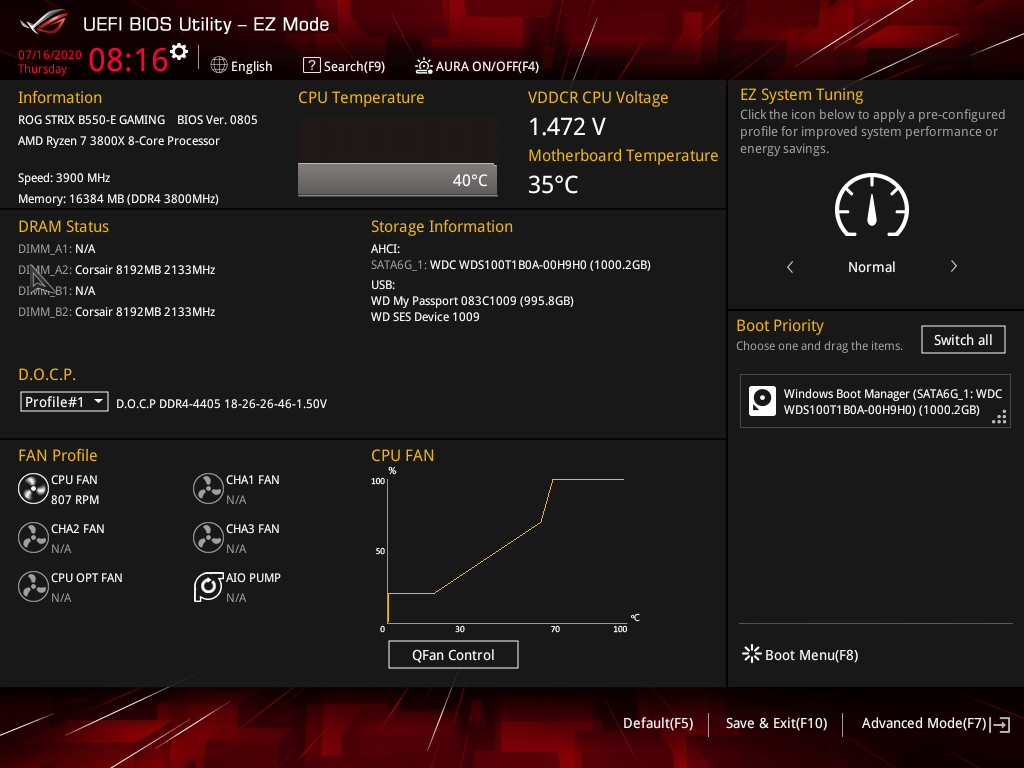Click Save & Exit(F10)
This screenshot has height=768, width=1024.
[776, 723]
